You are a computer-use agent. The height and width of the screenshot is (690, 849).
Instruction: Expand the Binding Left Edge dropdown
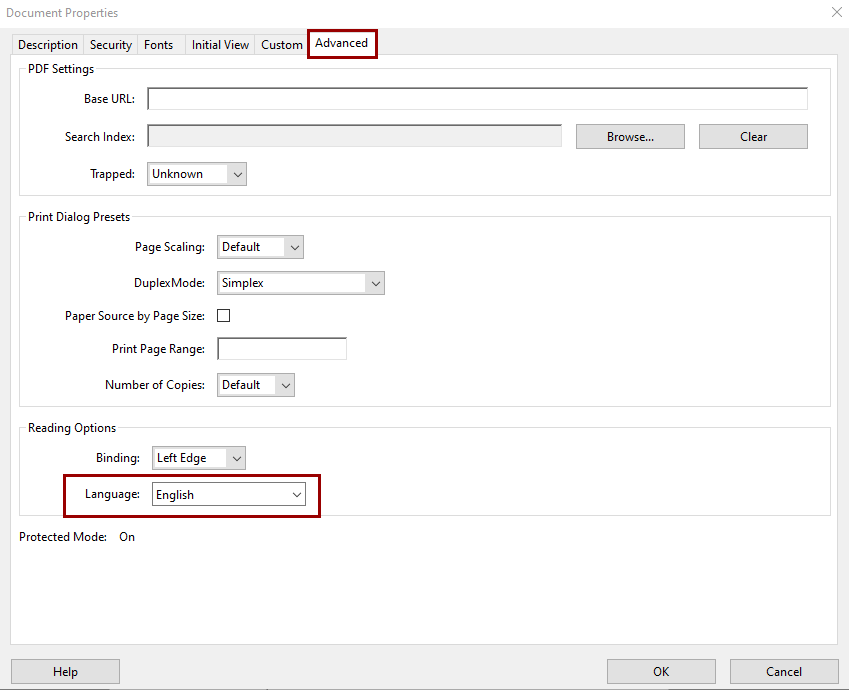[x=199, y=458]
